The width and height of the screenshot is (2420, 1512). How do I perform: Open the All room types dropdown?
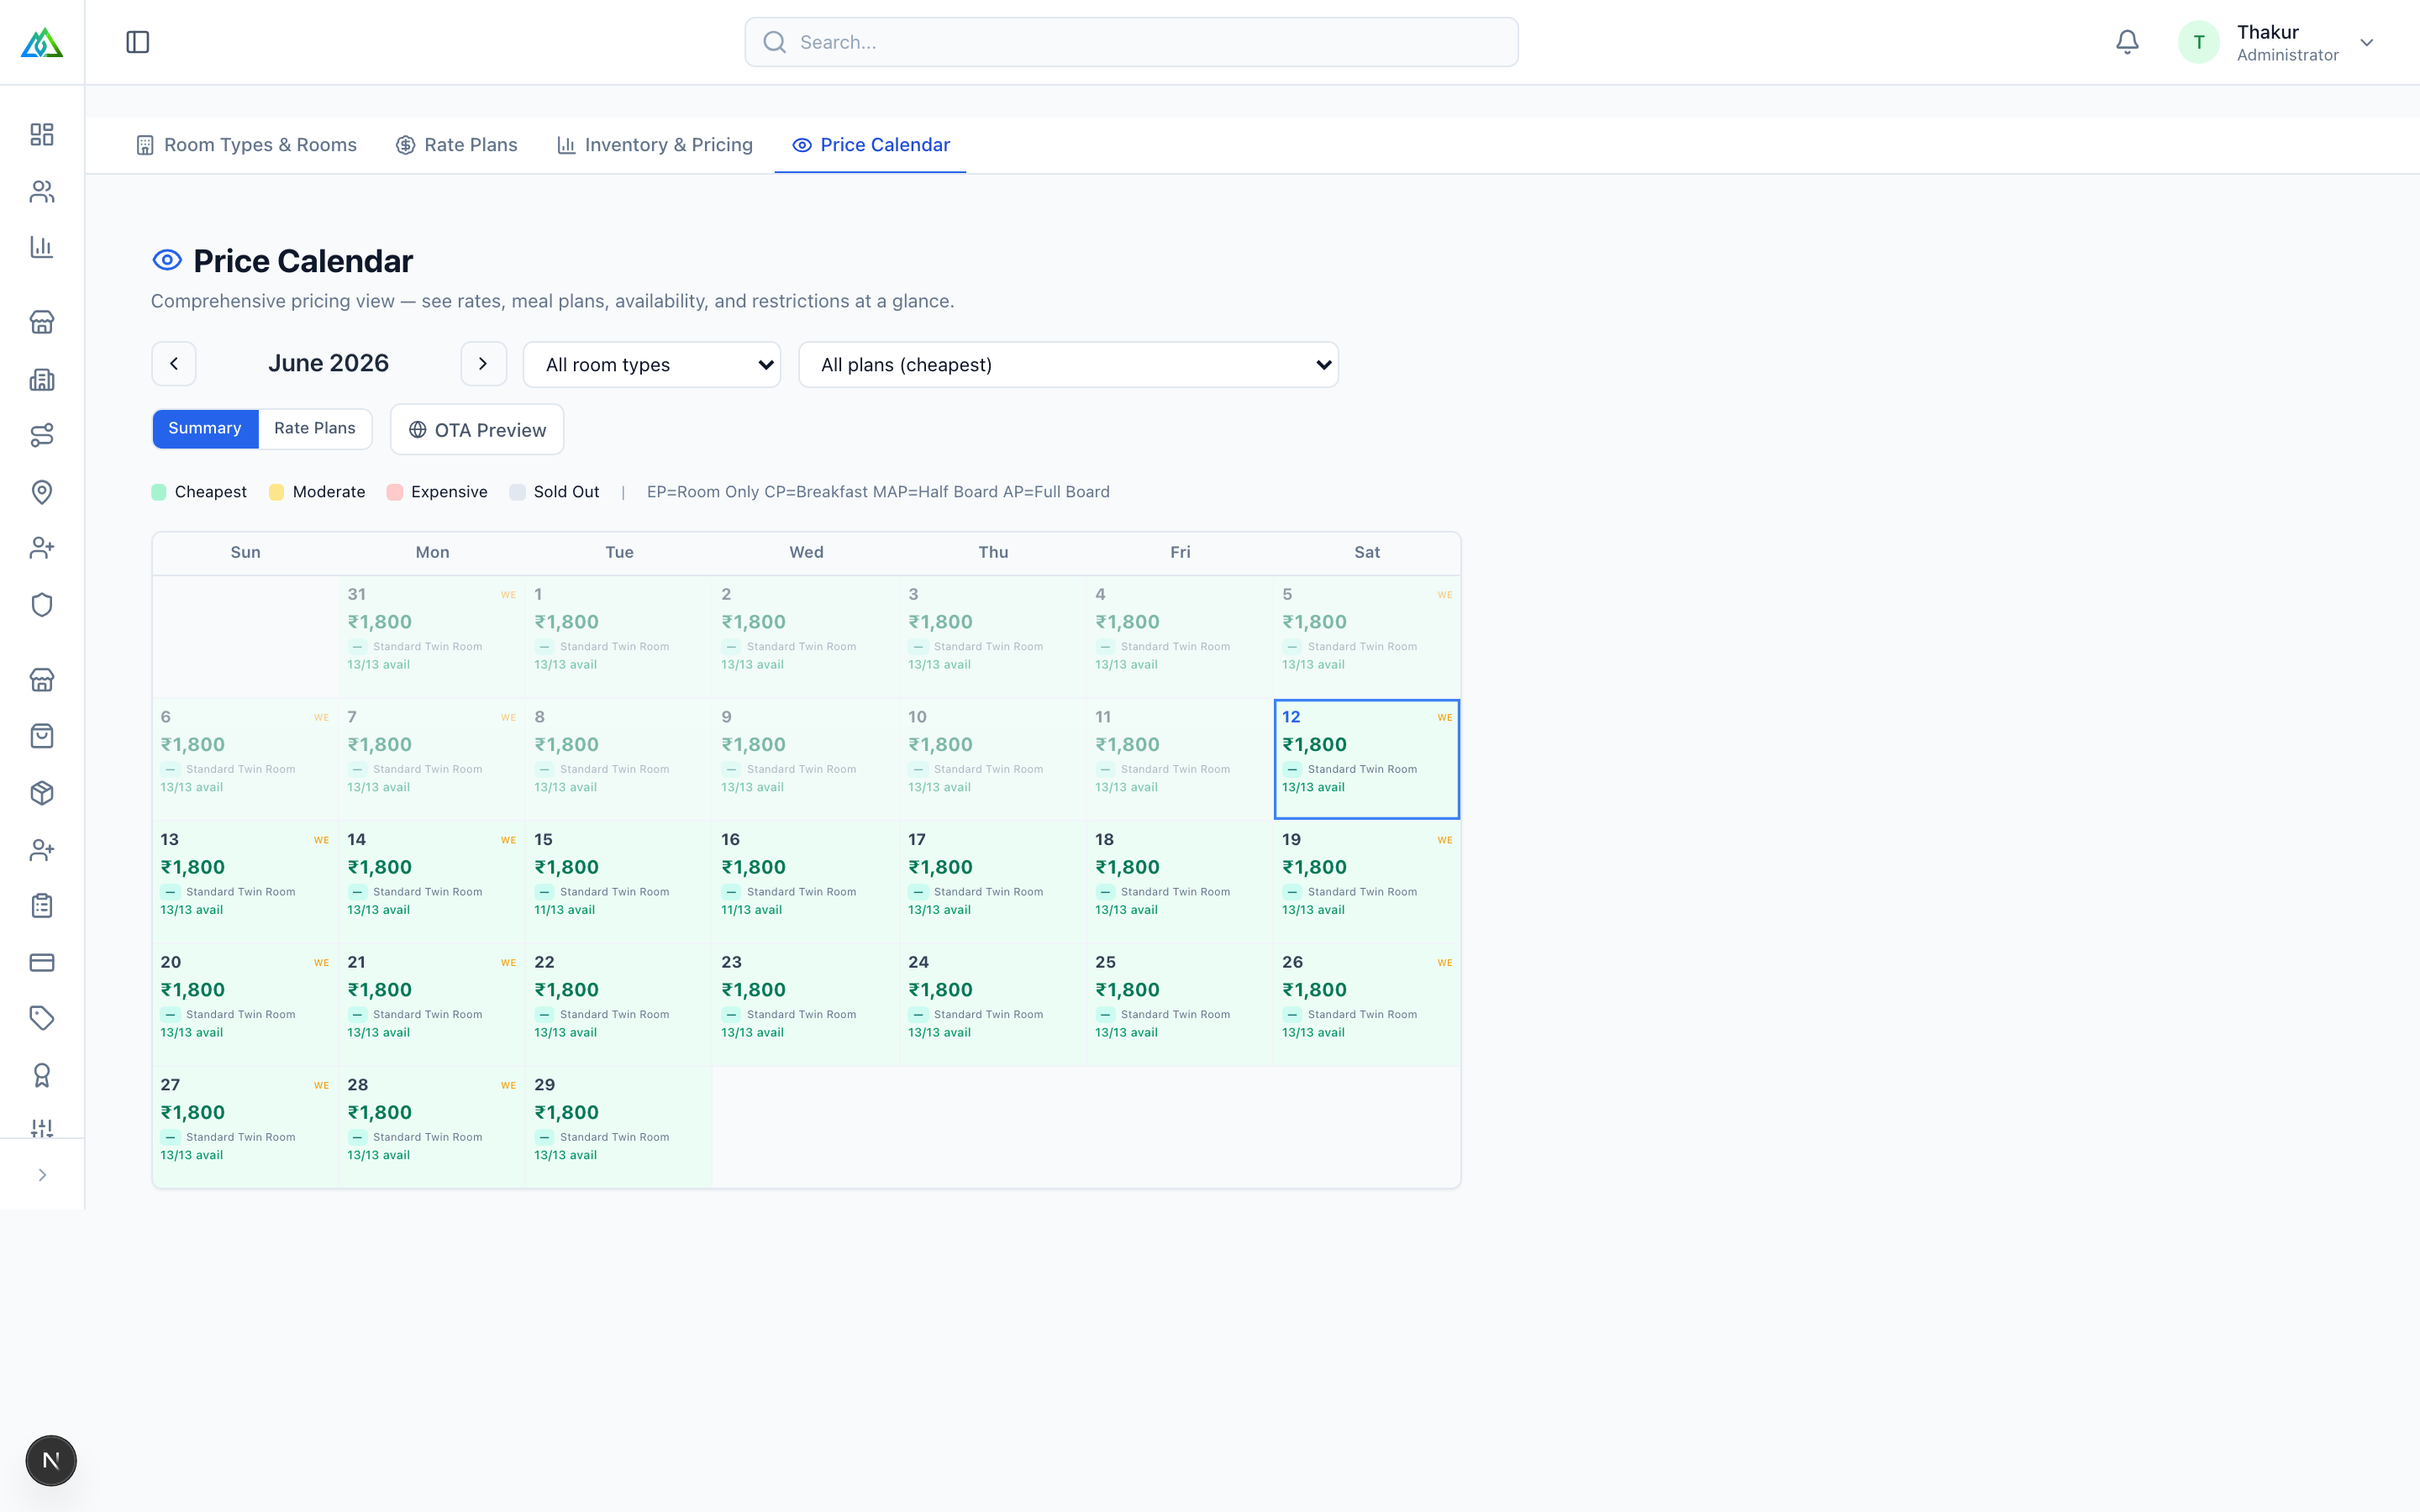[652, 365]
